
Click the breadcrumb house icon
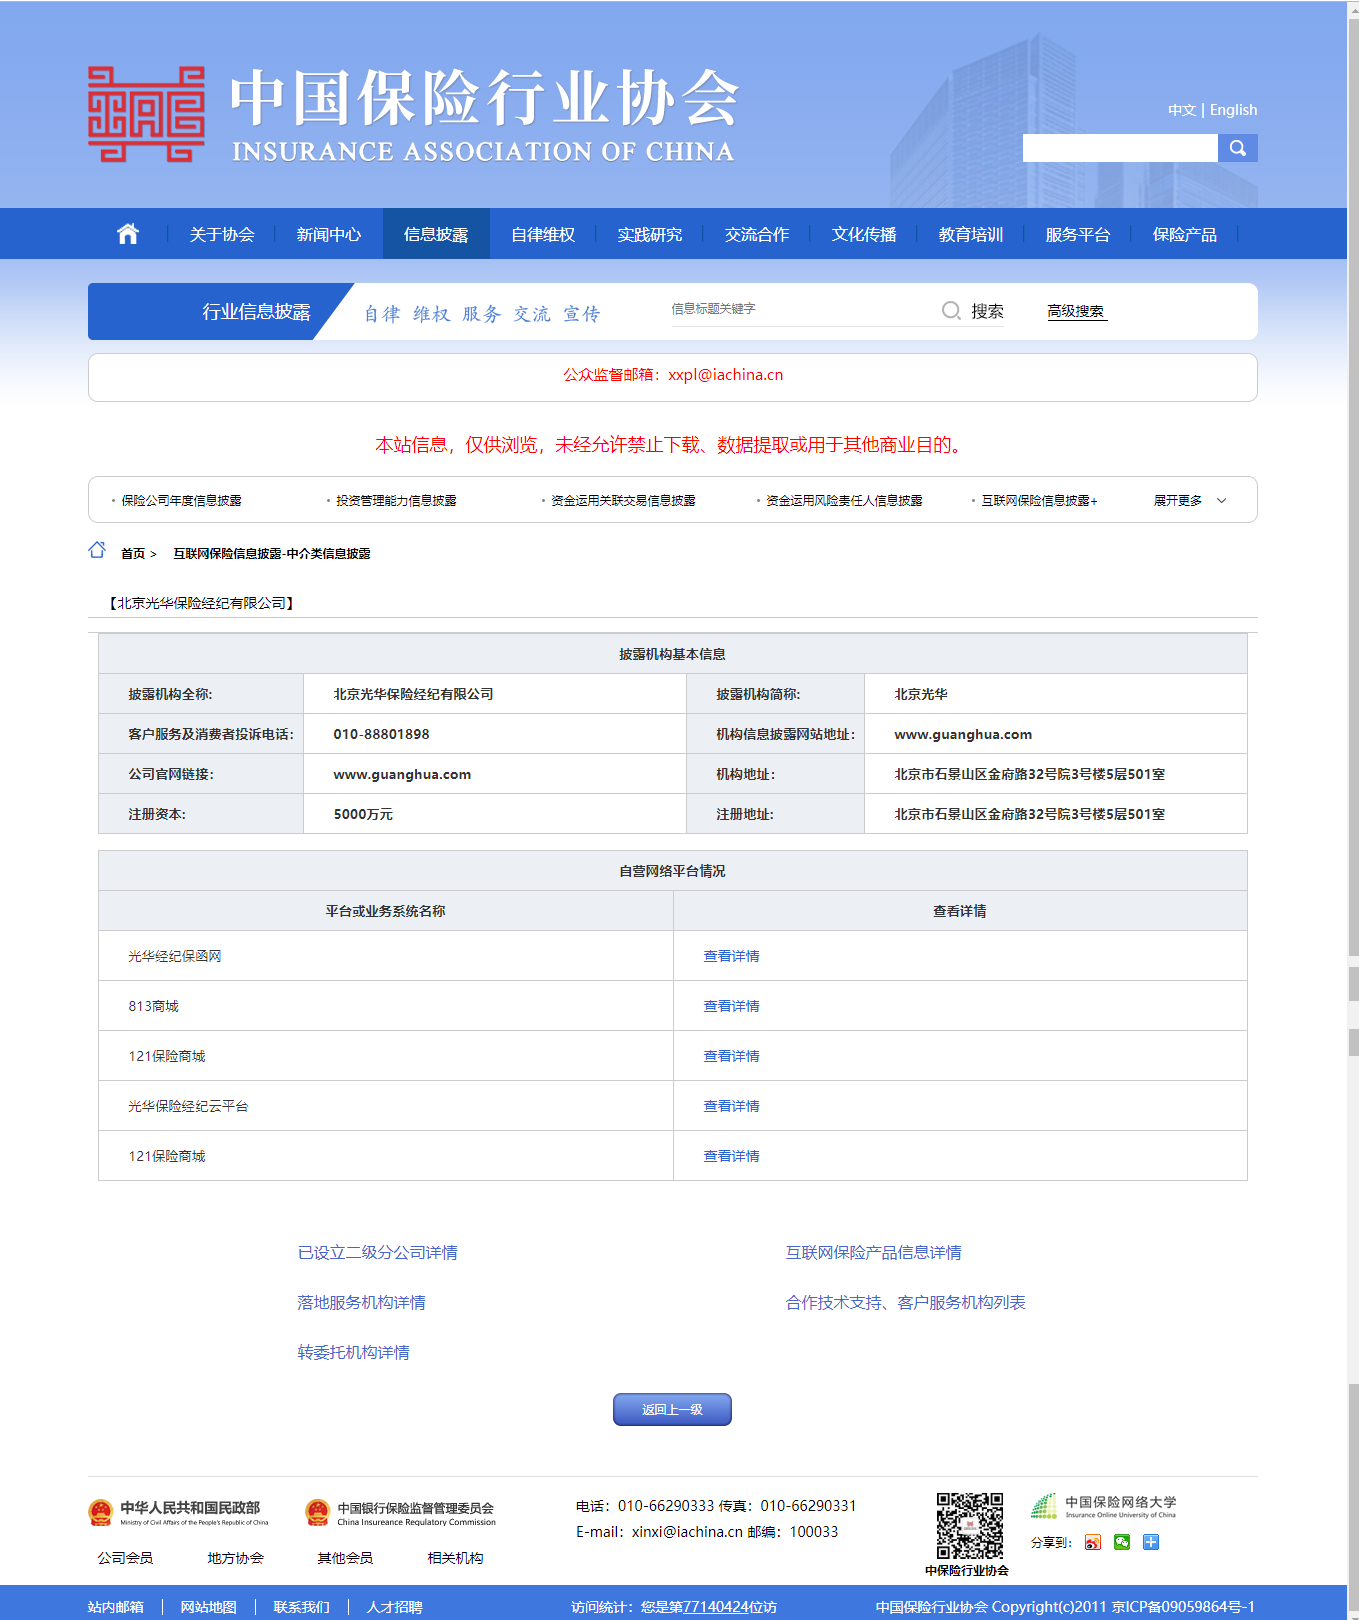(x=97, y=550)
